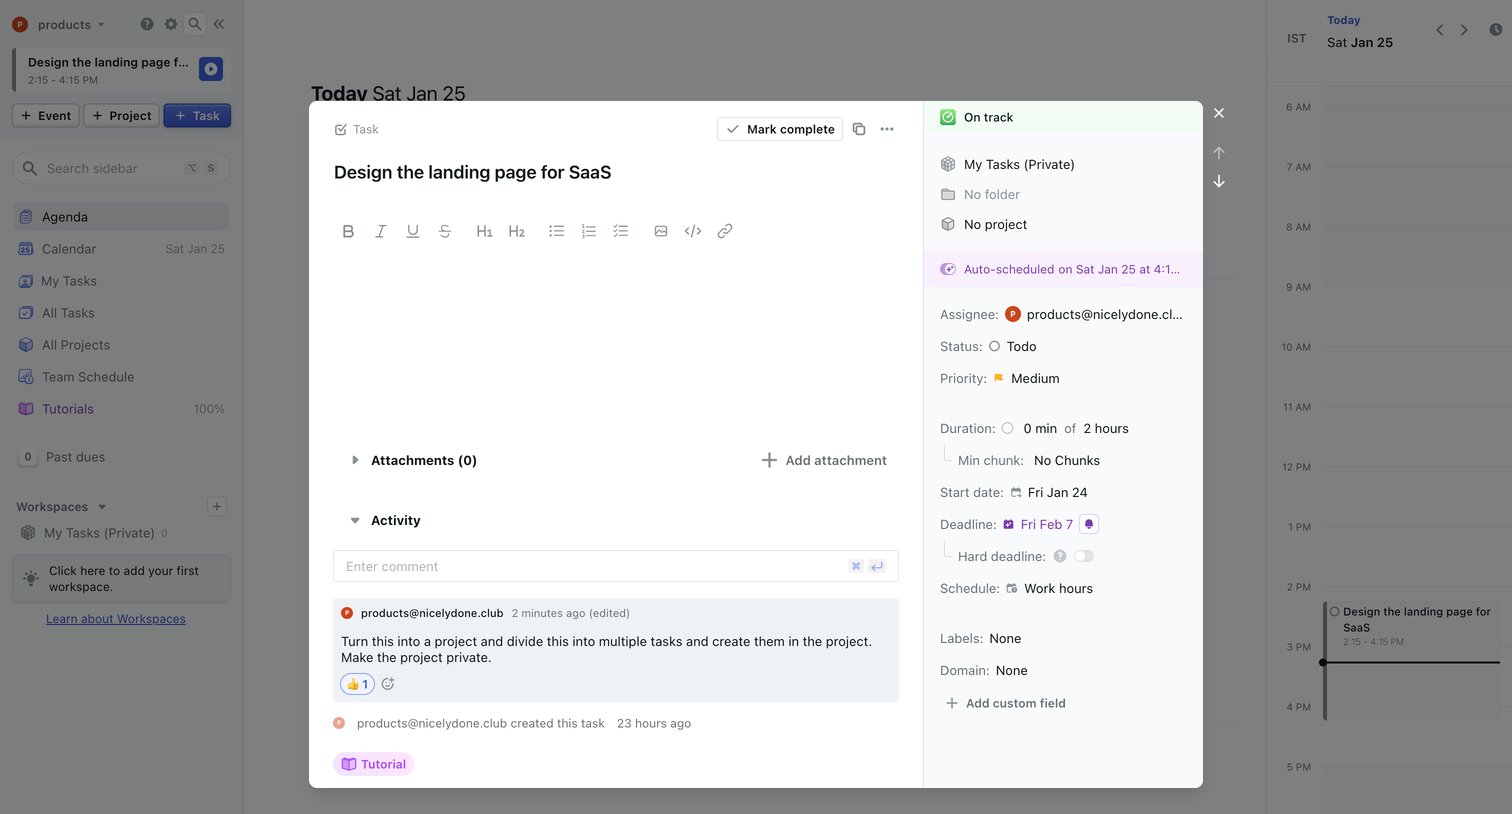This screenshot has height=814, width=1512.
Task: Insert an image in the description
Action: [x=660, y=231]
